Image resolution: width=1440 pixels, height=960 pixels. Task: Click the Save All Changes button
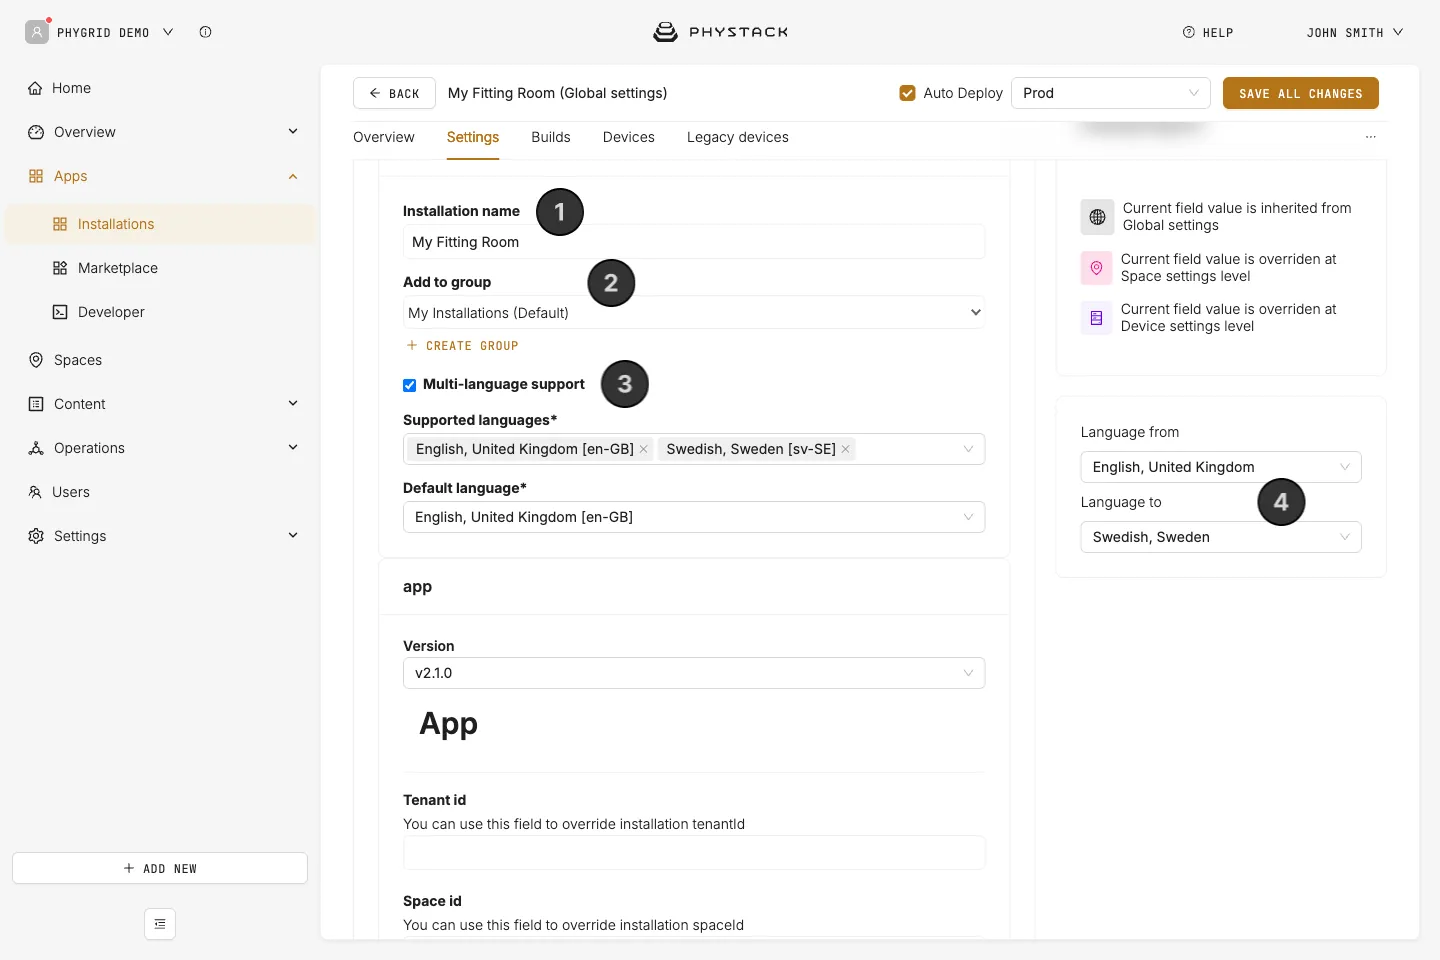(1301, 93)
